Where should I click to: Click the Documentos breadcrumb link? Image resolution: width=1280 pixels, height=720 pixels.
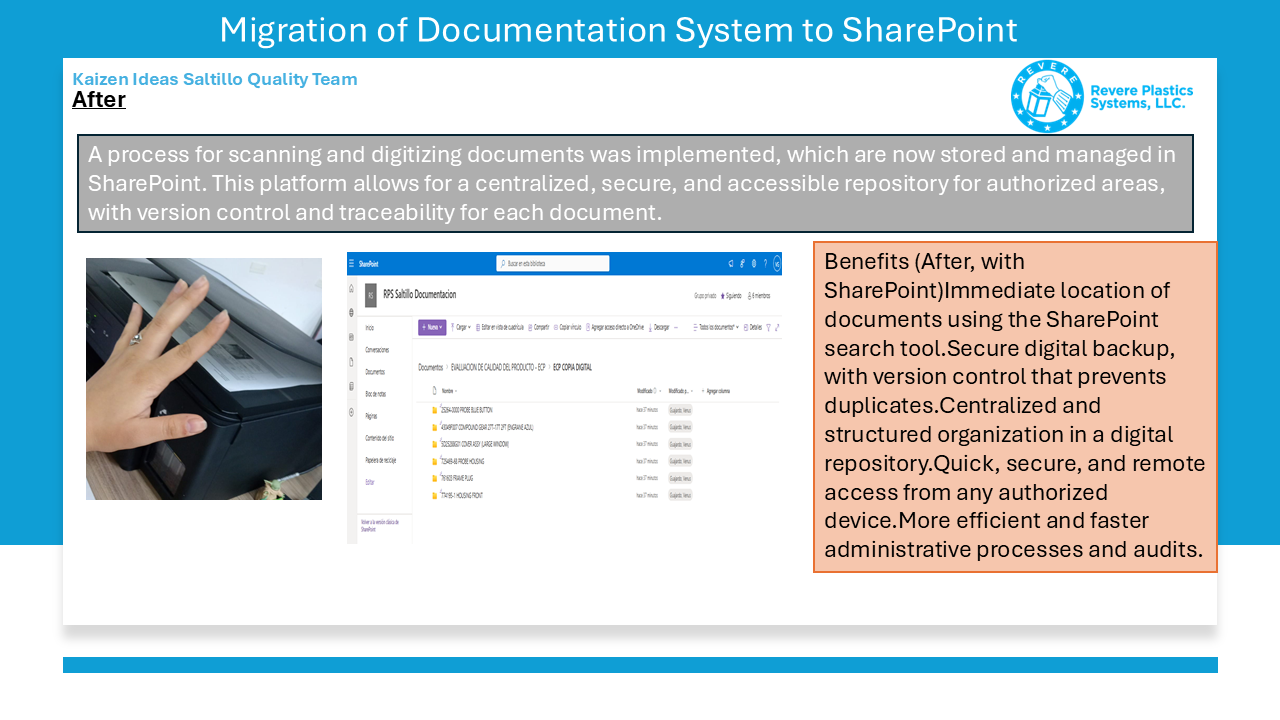[430, 367]
